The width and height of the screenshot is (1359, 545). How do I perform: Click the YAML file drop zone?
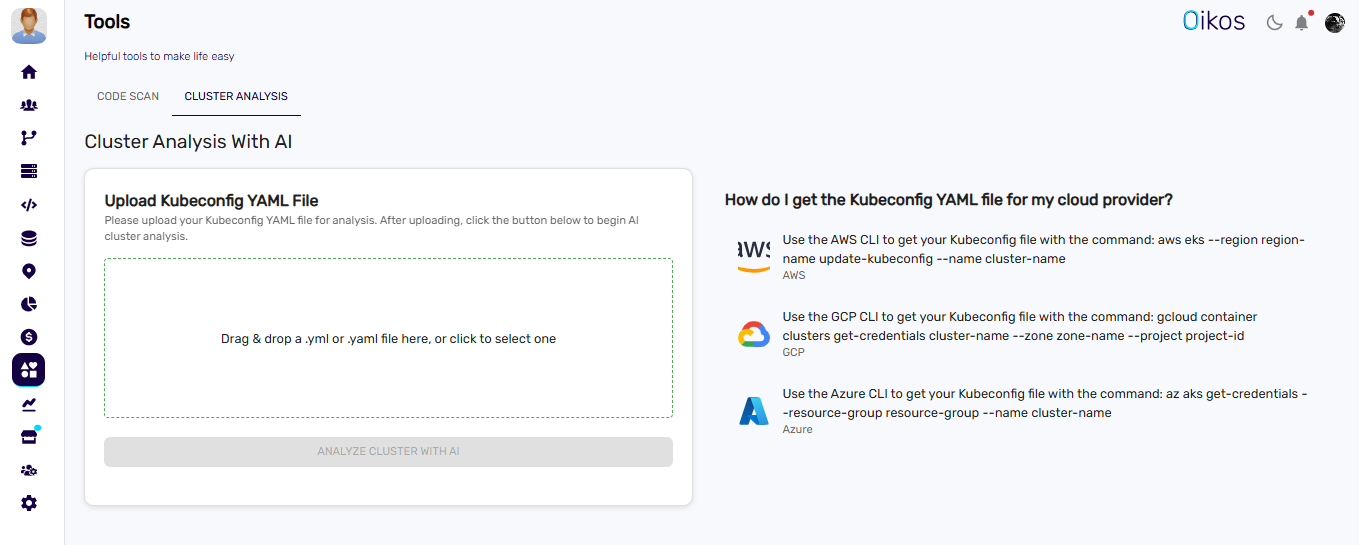[388, 339]
